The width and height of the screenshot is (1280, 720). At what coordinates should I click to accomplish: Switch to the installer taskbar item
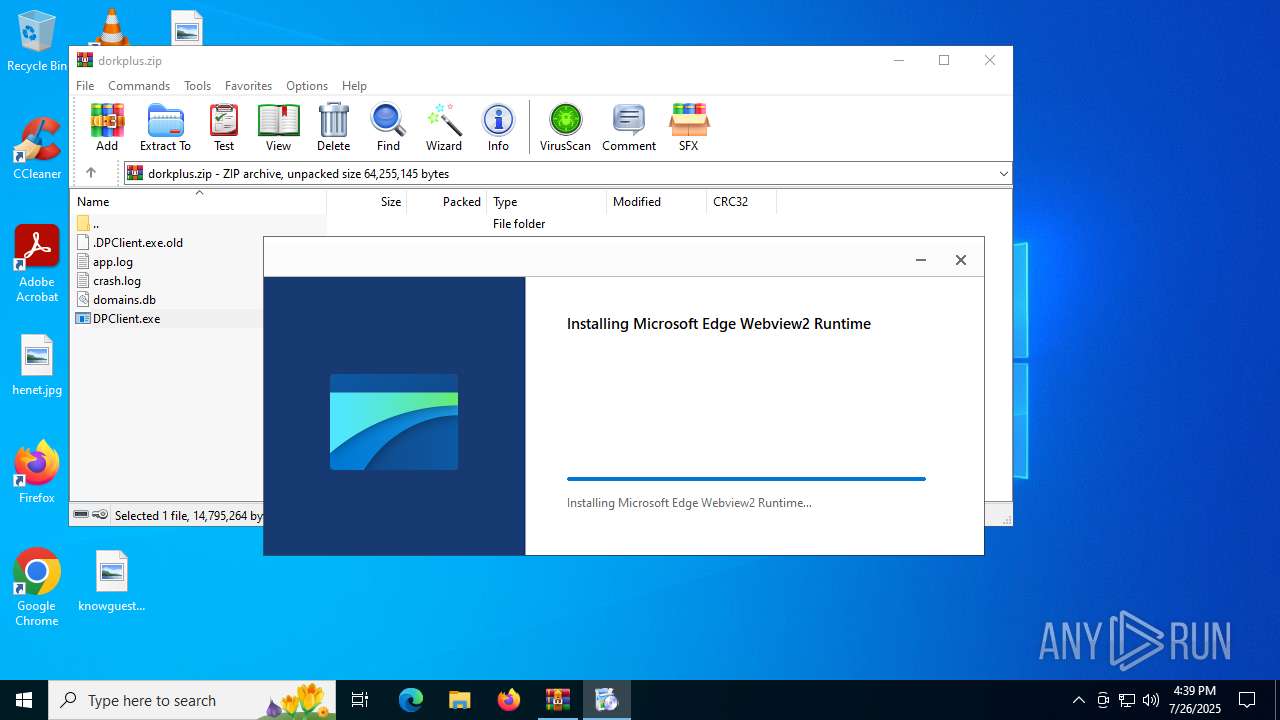click(x=607, y=700)
